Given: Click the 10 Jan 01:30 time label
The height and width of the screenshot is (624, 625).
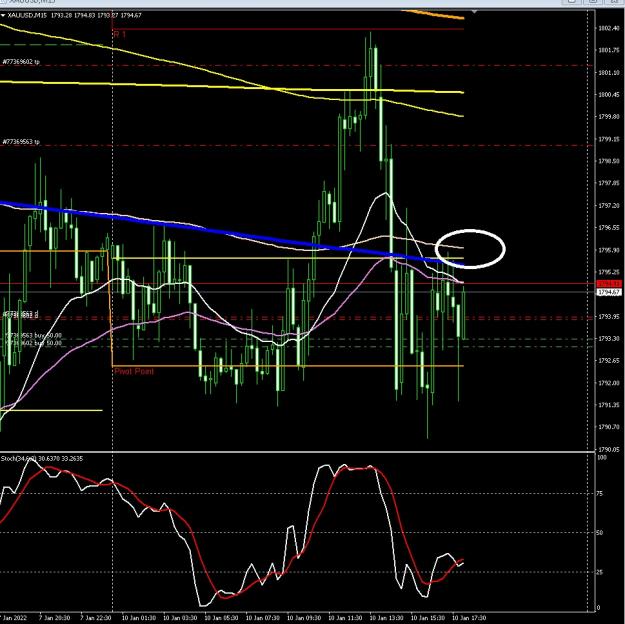Looking at the screenshot, I should click(x=138, y=618).
